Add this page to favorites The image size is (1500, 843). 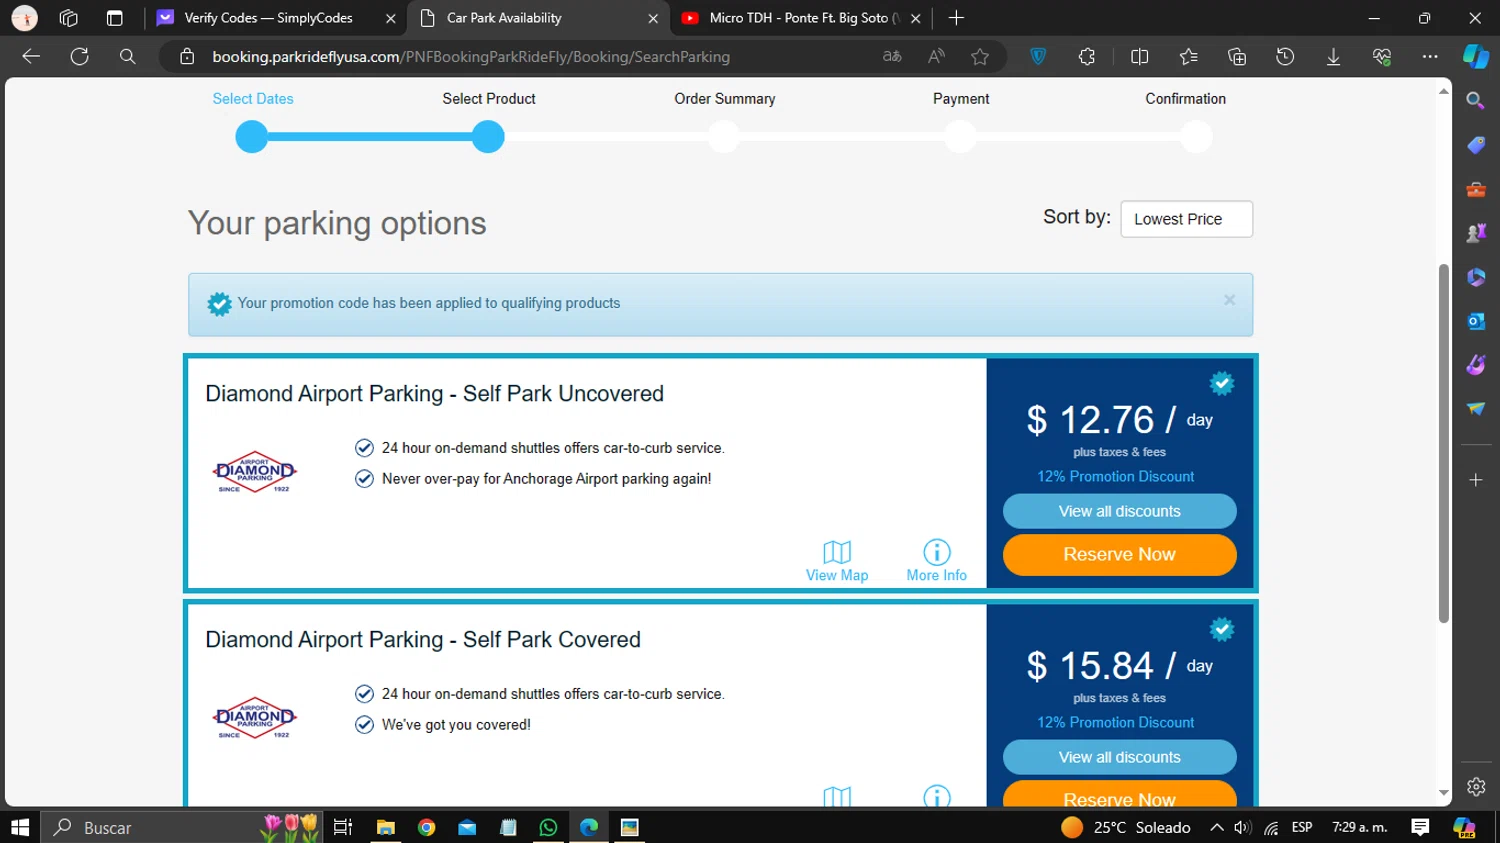[x=980, y=57]
